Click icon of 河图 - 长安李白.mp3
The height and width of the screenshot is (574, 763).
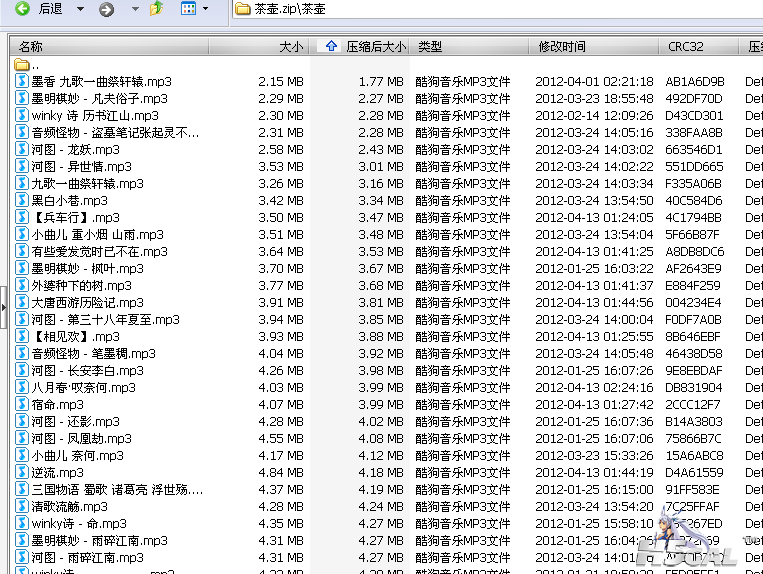[x=21, y=371]
